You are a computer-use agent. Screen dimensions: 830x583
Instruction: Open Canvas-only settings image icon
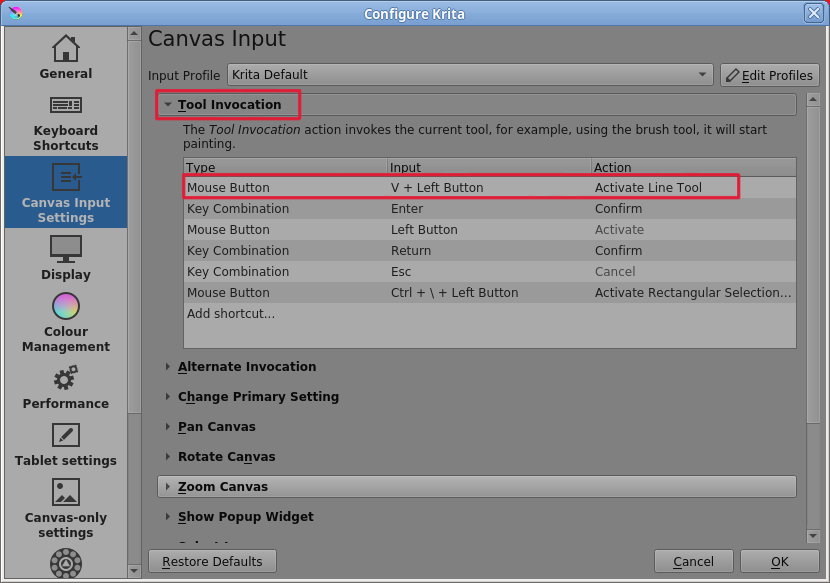tap(66, 493)
